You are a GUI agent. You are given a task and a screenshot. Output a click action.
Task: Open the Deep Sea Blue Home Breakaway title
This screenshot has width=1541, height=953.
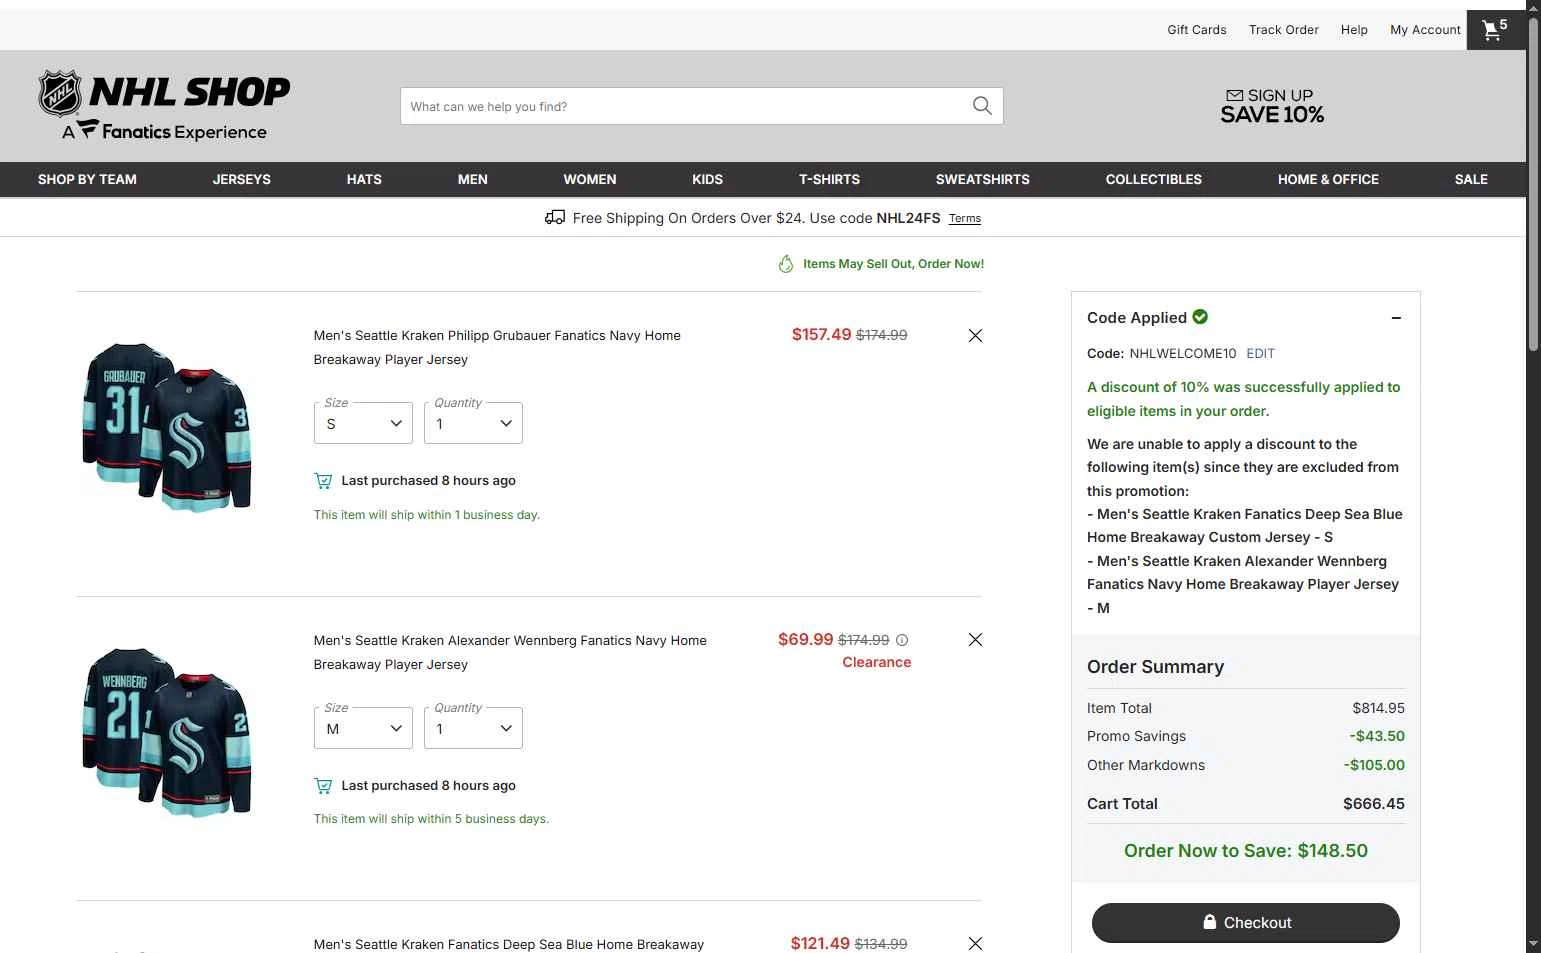(508, 944)
